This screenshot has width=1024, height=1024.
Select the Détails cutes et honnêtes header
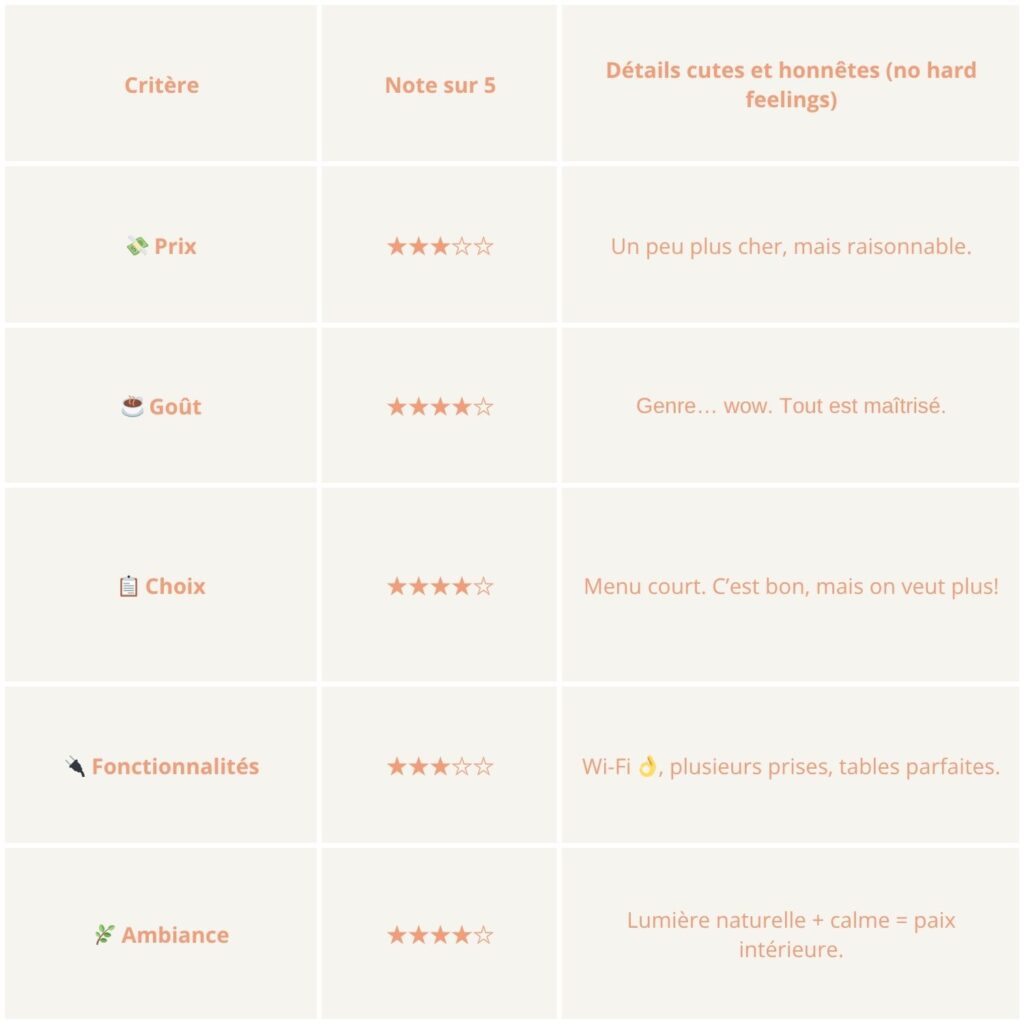pyautogui.click(x=791, y=85)
